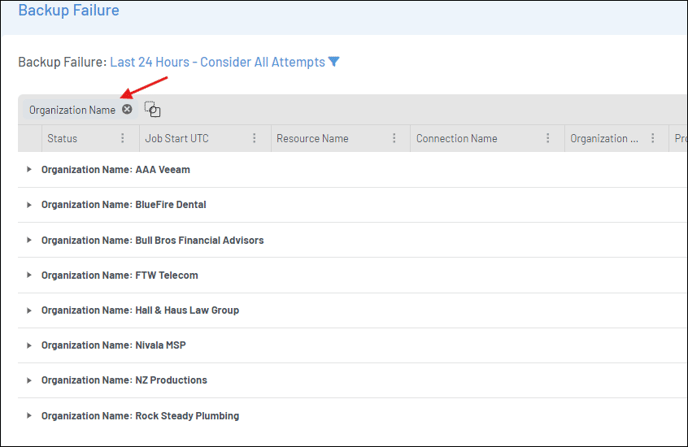
Task: Select the 'Organization Name: FTW Telecom' row text
Action: 120,275
